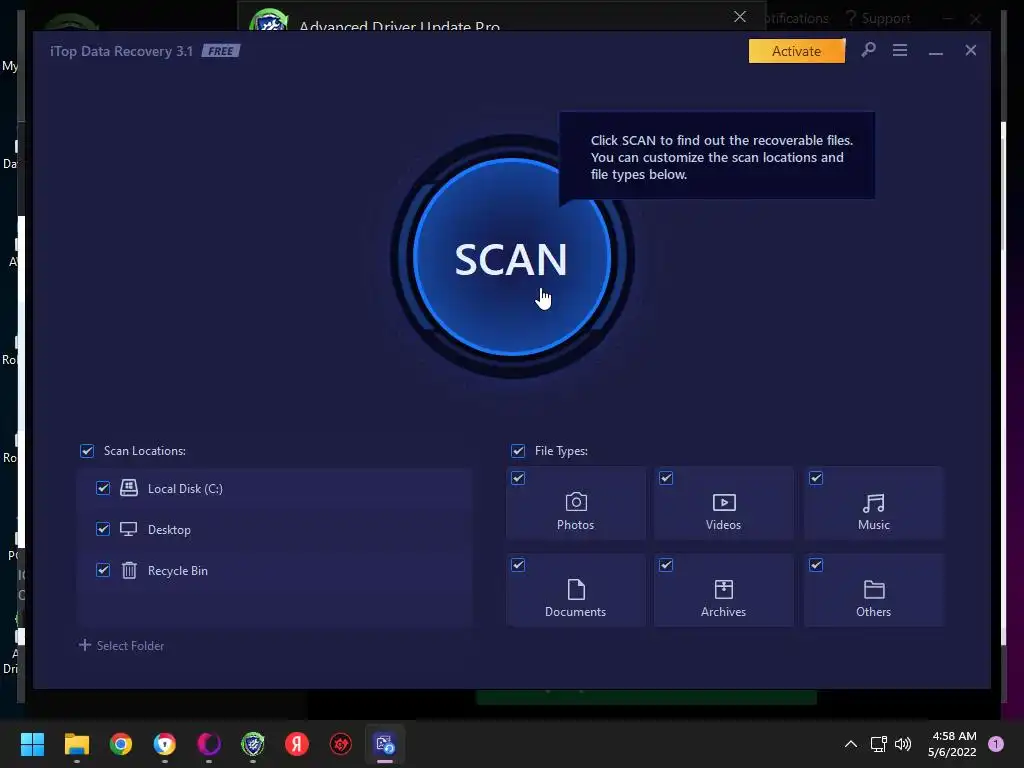Click the Local Disk drive icon

(x=129, y=488)
